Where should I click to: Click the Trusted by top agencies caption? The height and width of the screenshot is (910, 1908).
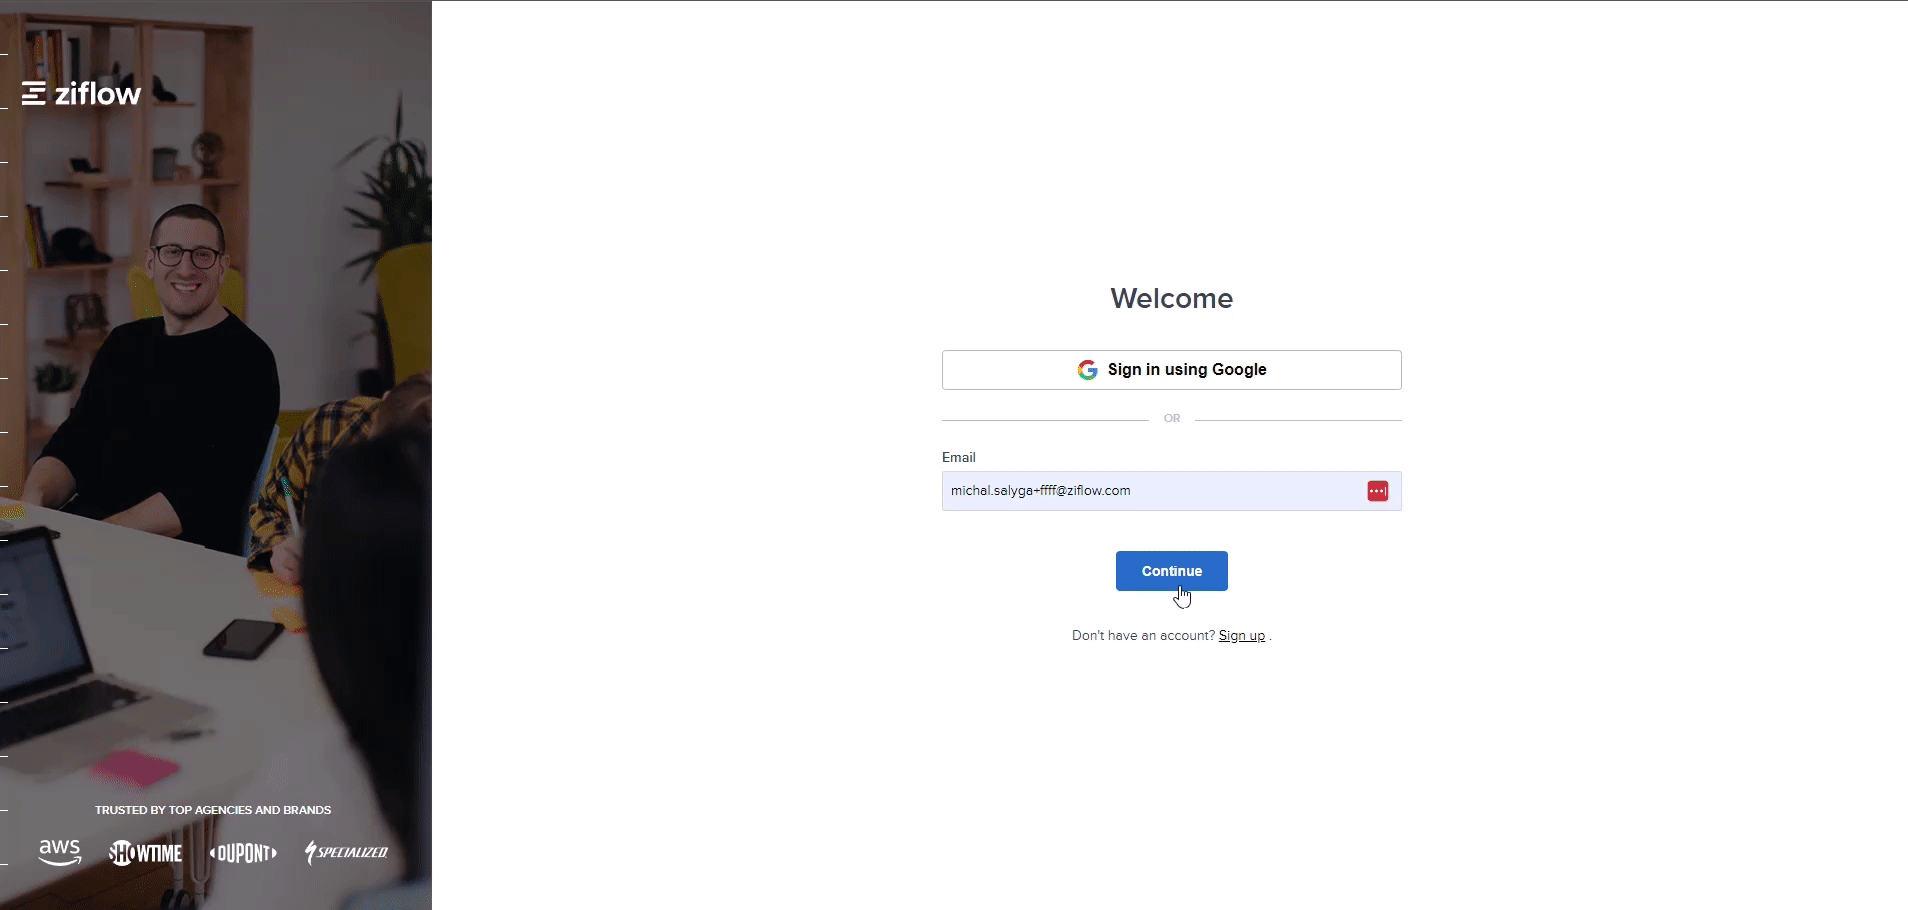(x=213, y=810)
